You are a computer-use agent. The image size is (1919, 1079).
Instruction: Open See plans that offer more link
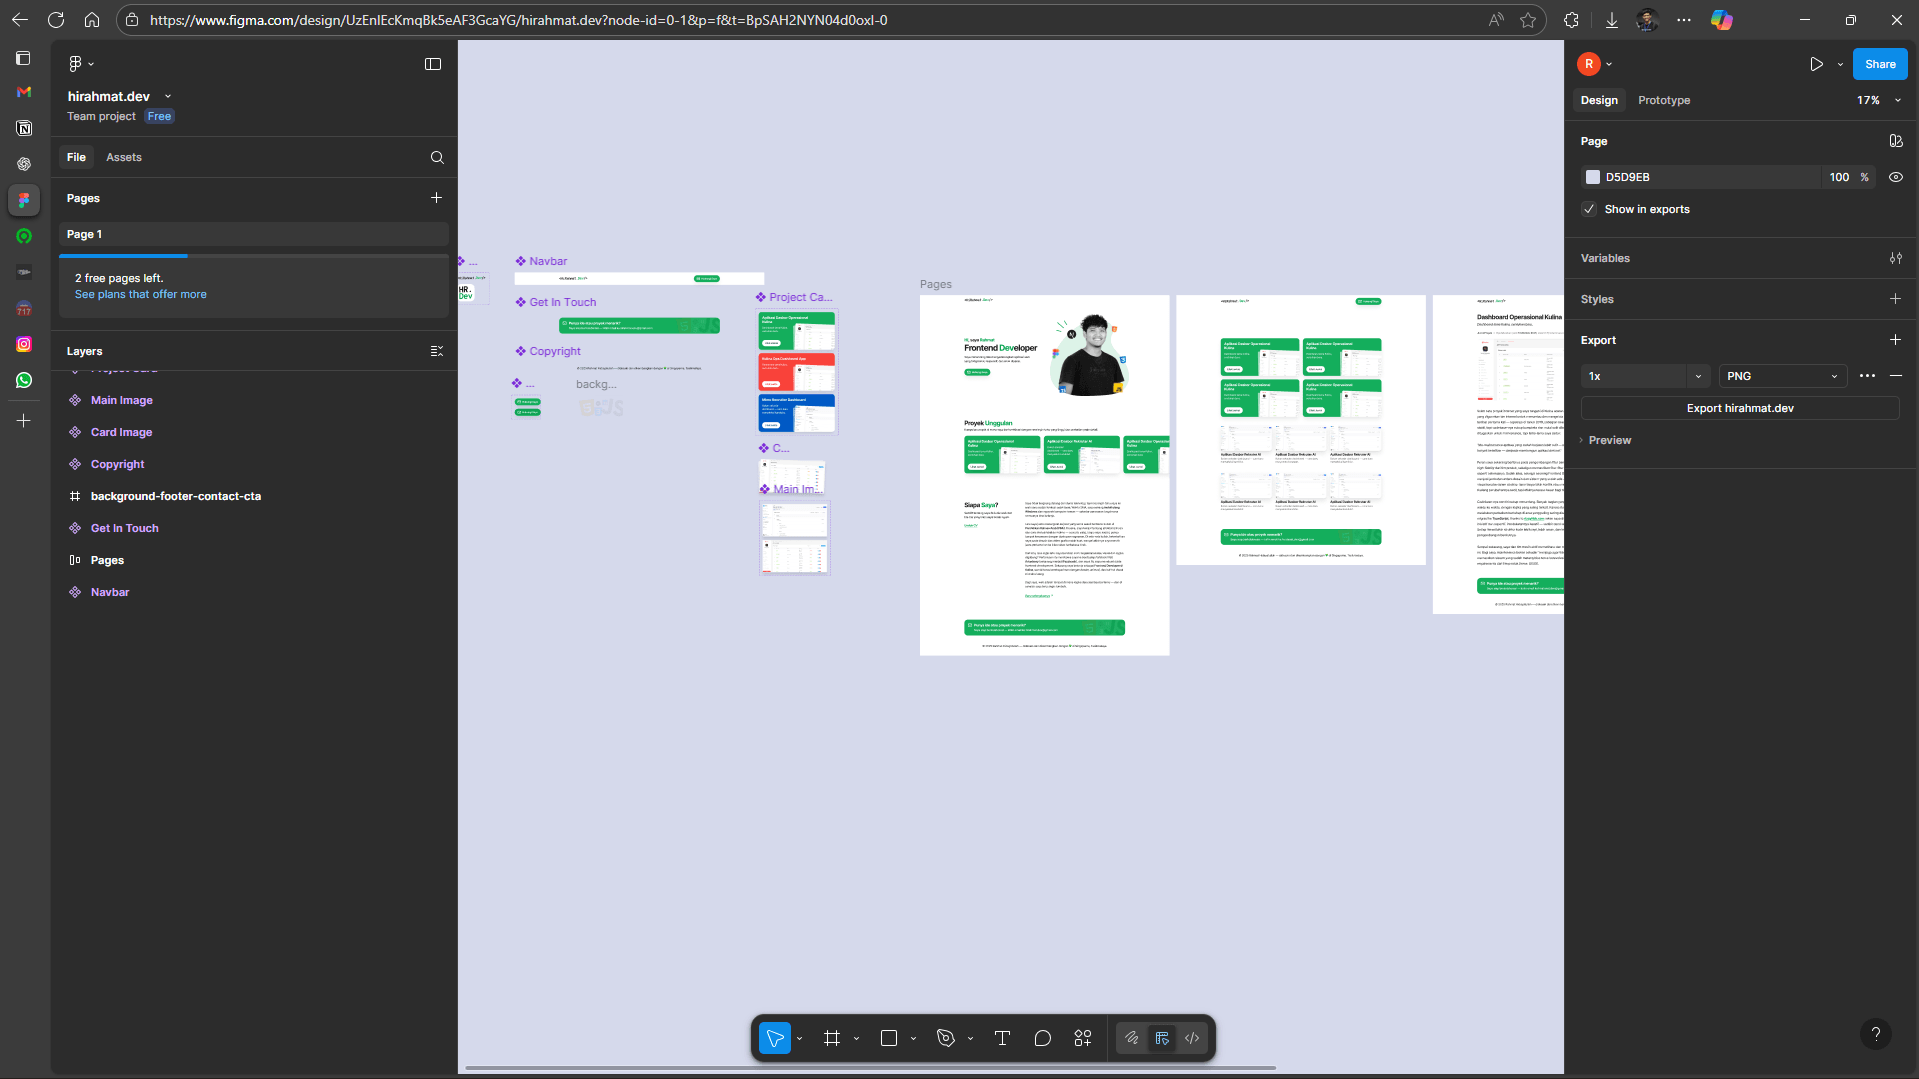click(x=141, y=294)
